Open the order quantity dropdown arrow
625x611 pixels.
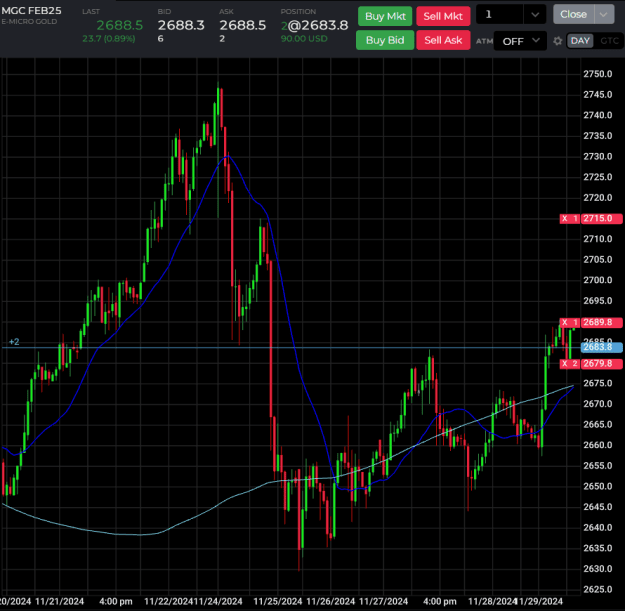[535, 15]
